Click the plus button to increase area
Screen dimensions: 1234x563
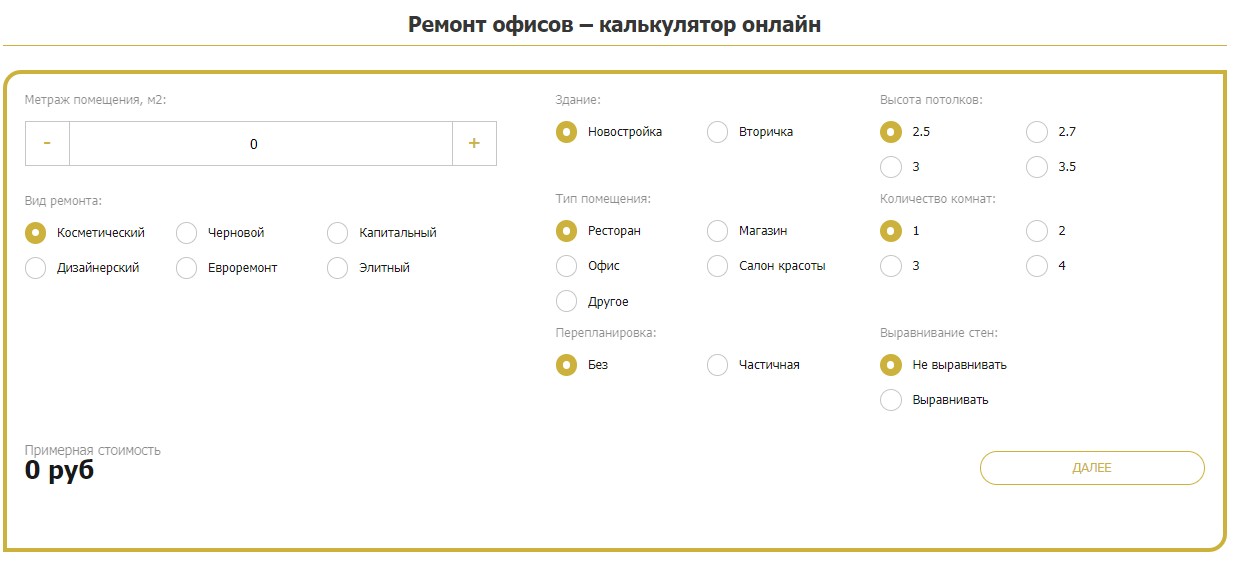[x=474, y=144]
